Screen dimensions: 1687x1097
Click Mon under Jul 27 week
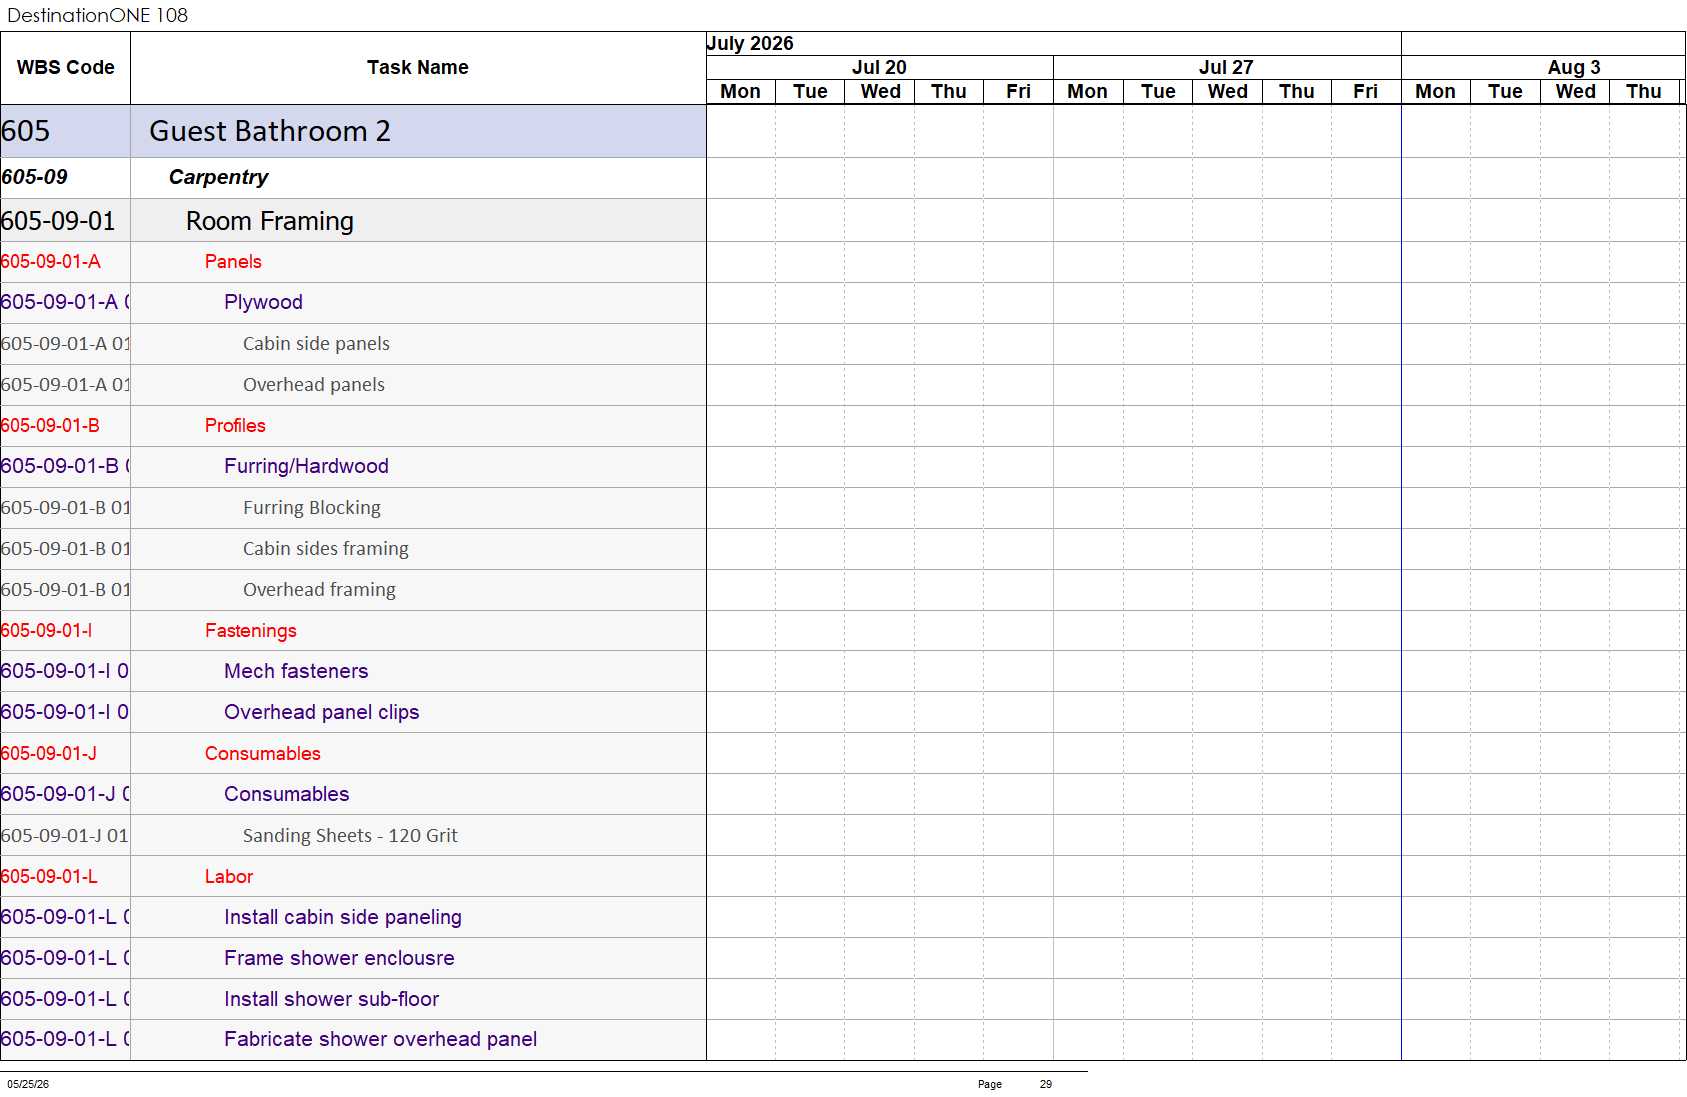[x=1087, y=91]
